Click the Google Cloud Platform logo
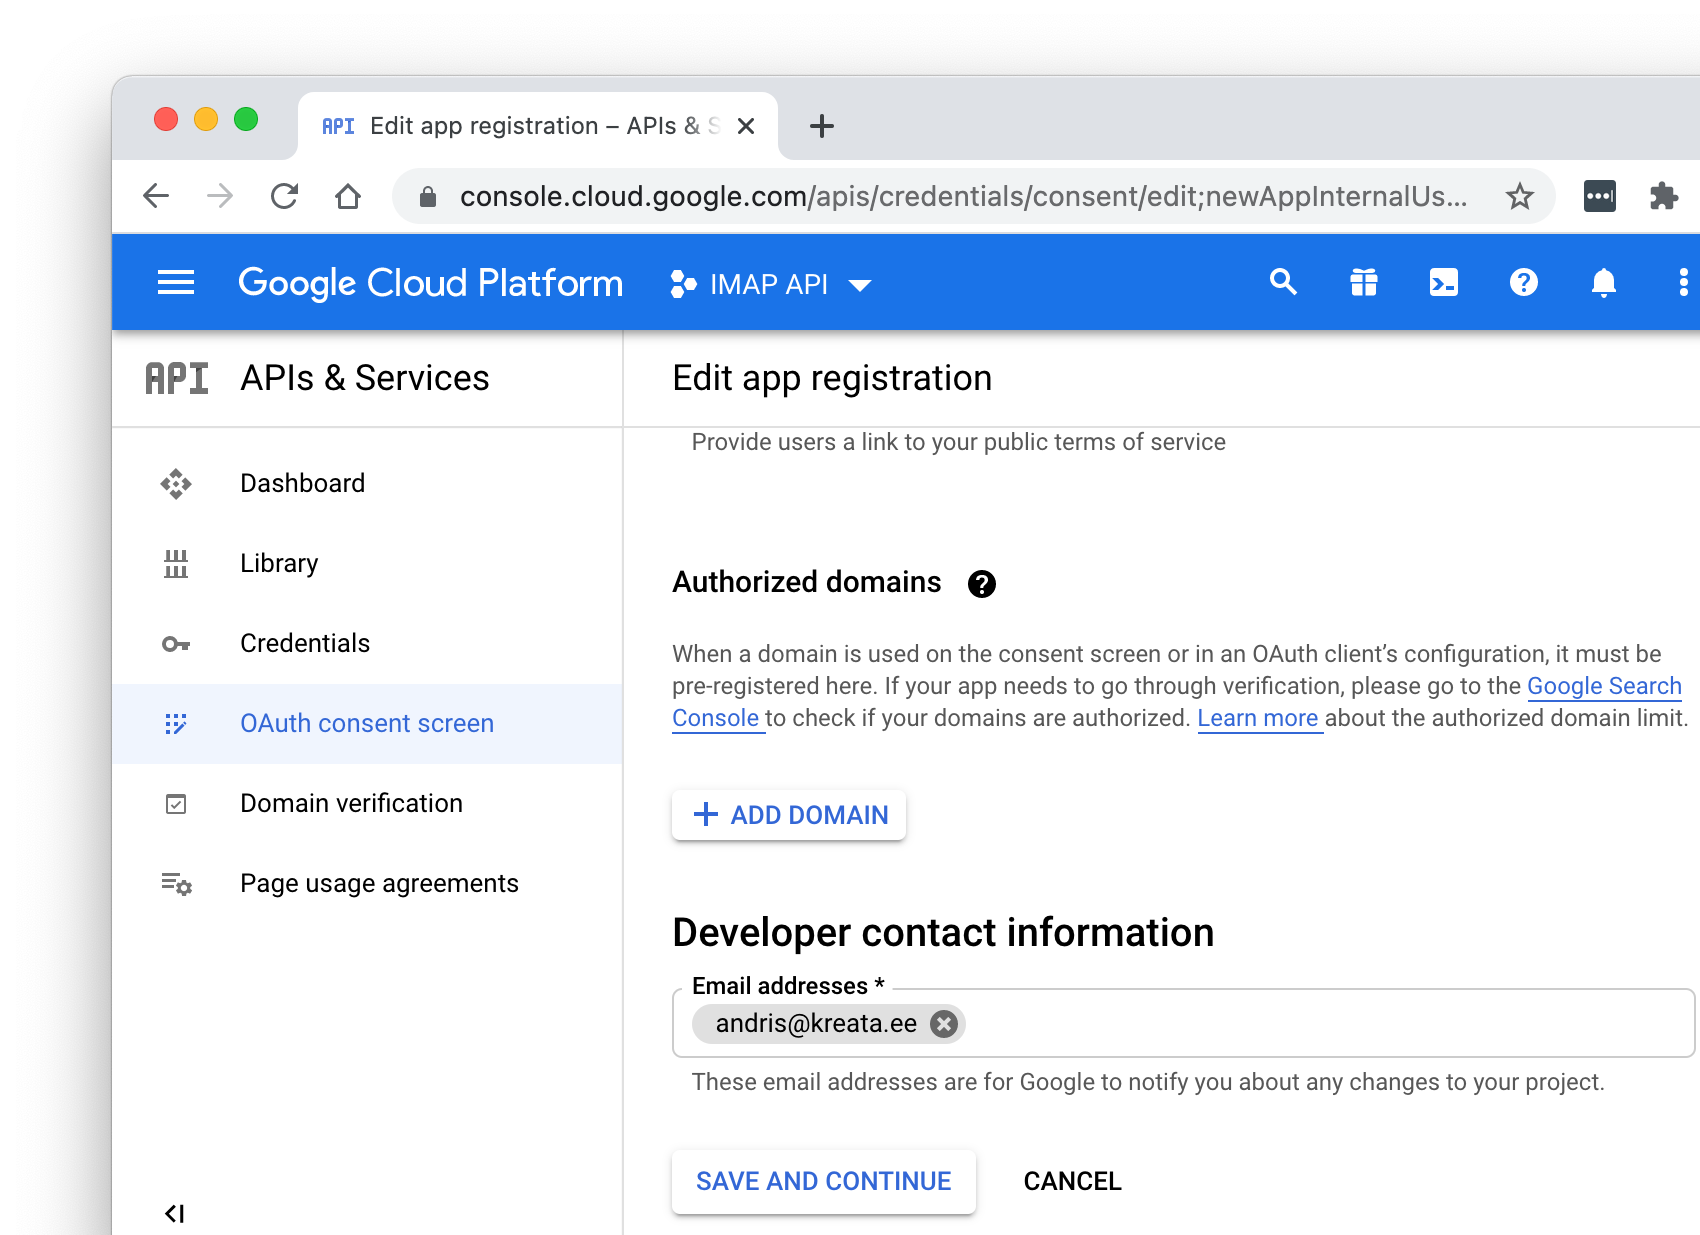This screenshot has height=1235, width=1700. (x=430, y=283)
